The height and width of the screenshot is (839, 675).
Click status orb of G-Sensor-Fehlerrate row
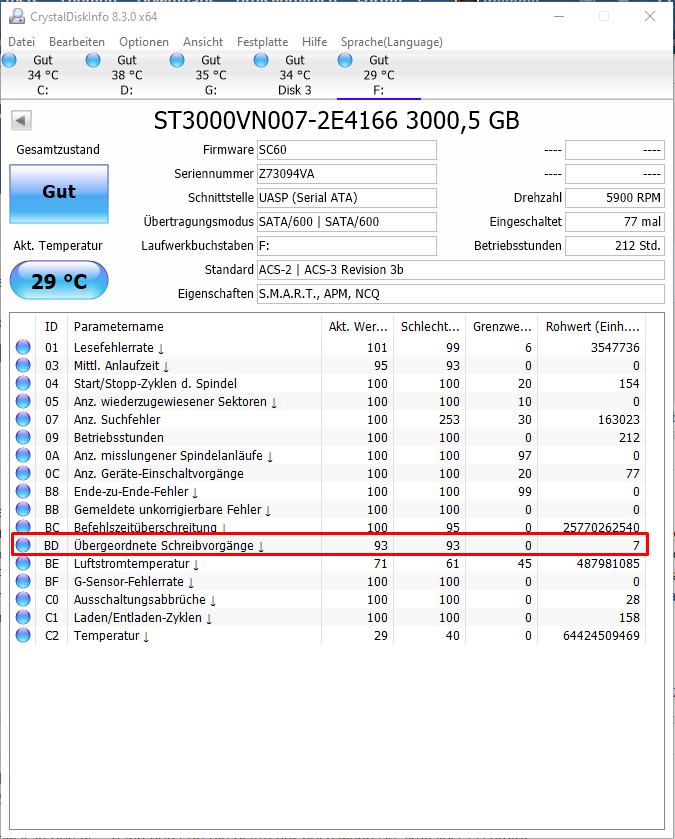coord(23,582)
